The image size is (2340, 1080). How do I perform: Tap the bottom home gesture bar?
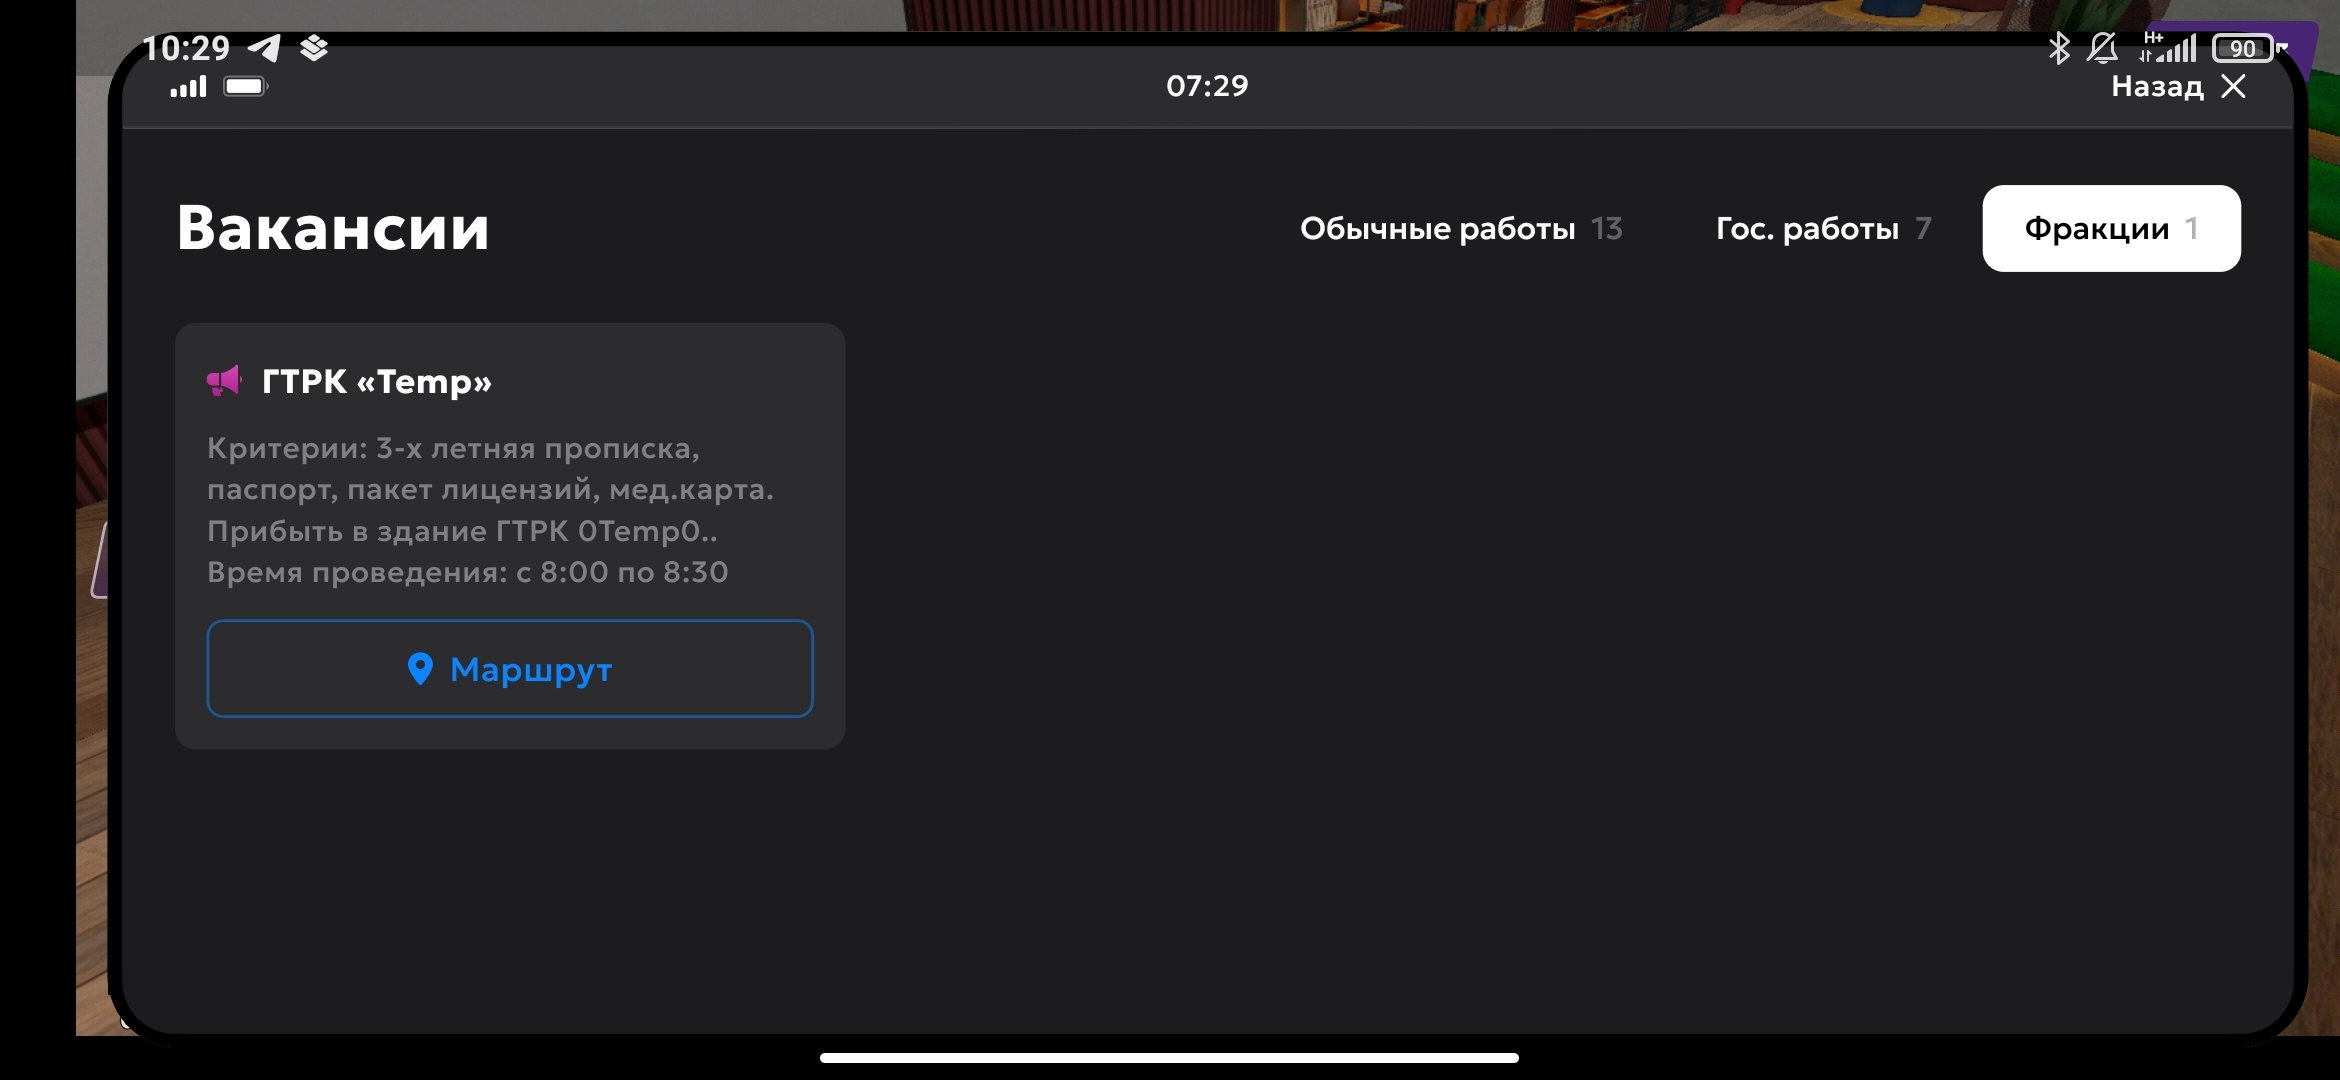(x=1169, y=1057)
